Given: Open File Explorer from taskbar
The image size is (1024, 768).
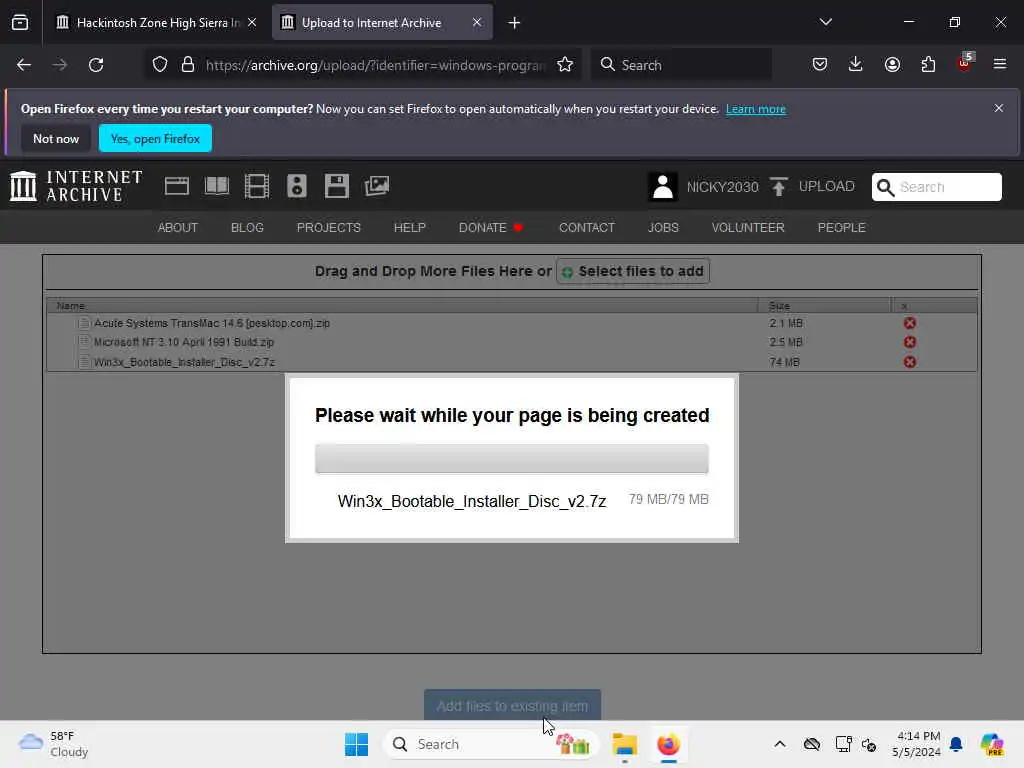Looking at the screenshot, I should [624, 744].
